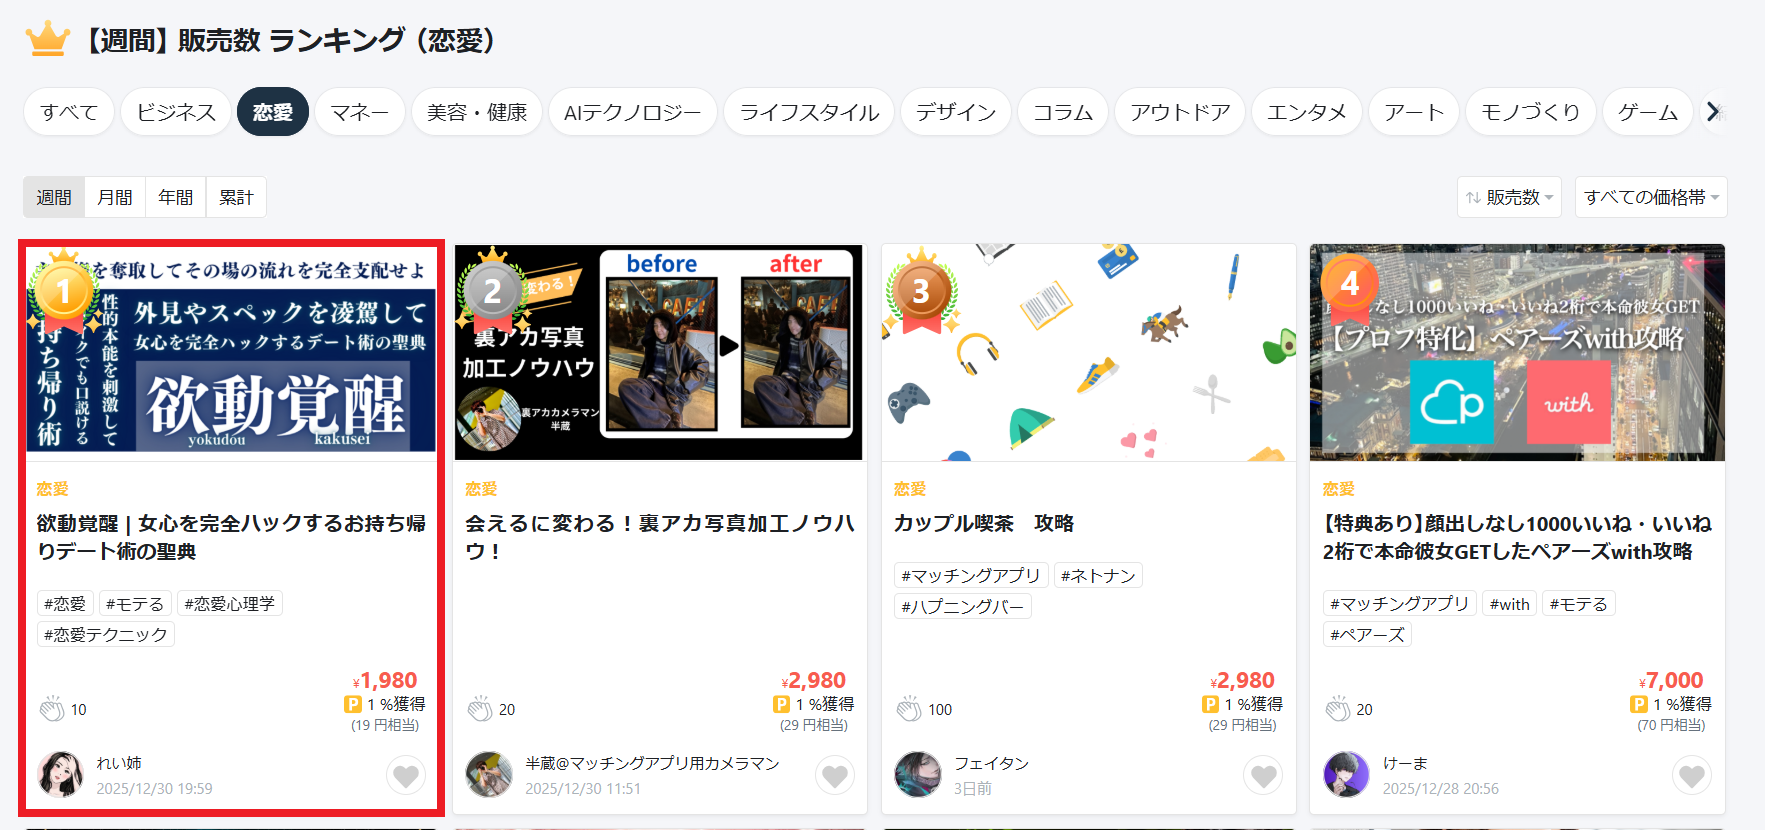
Task: Click the #マッチングアプリ tag on カップル喫茶 card
Action: 971,575
